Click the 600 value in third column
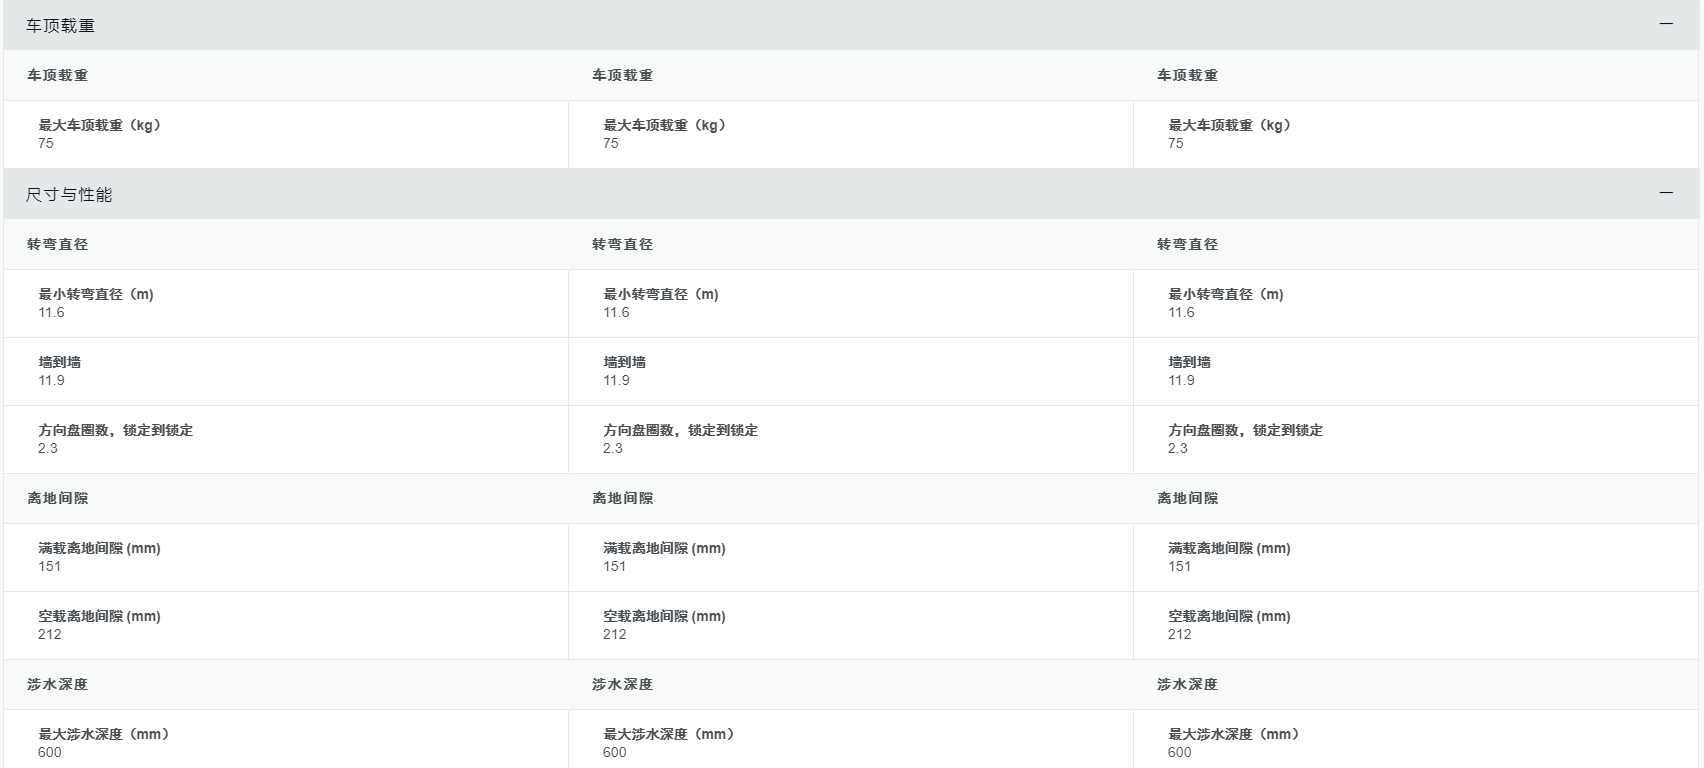 coord(1179,752)
